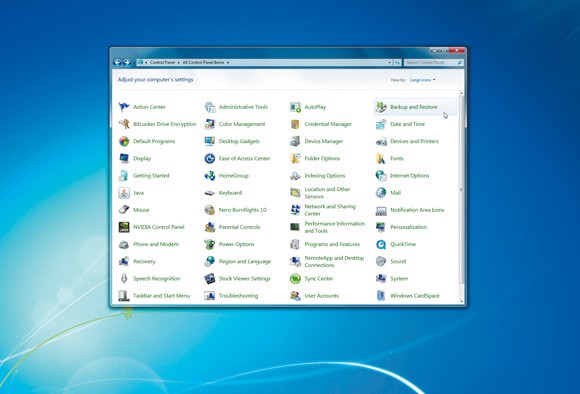Open the Ease of Access Center icon
Image resolution: width=580 pixels, height=394 pixels.
coord(209,158)
